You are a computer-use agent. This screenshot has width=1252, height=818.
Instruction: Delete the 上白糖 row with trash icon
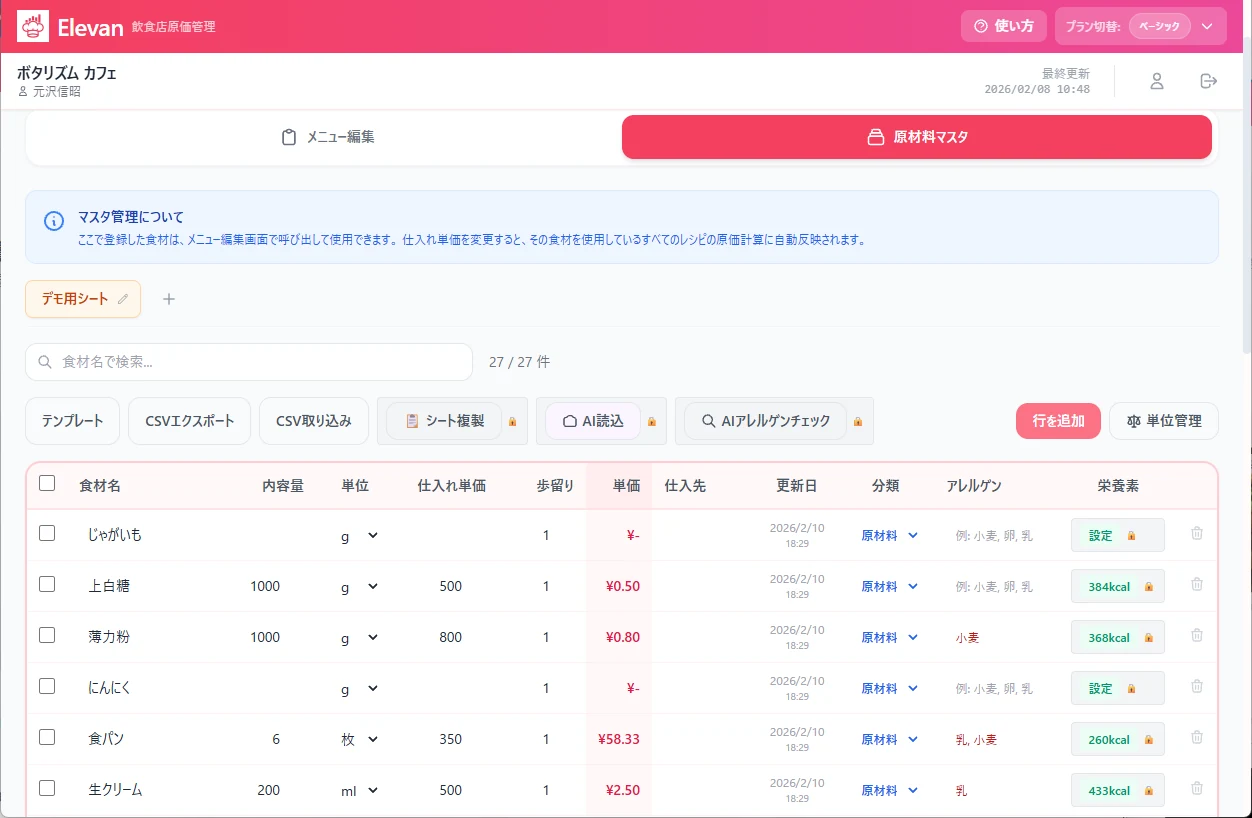(1197, 585)
